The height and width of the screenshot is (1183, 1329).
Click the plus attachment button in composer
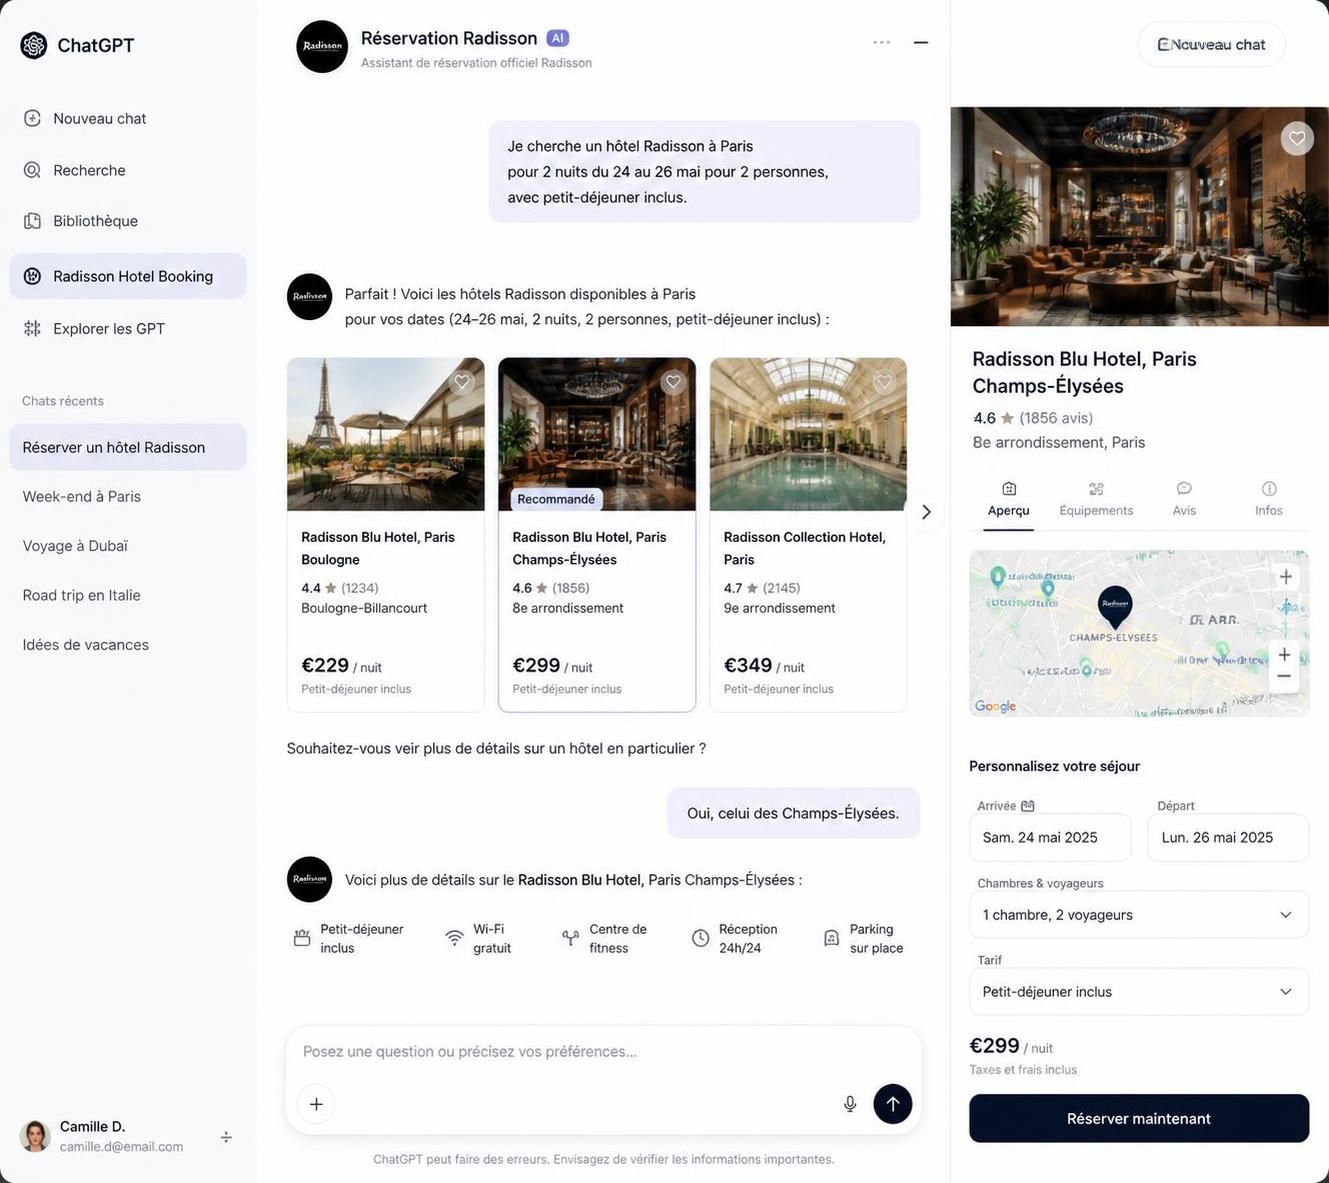point(316,1104)
